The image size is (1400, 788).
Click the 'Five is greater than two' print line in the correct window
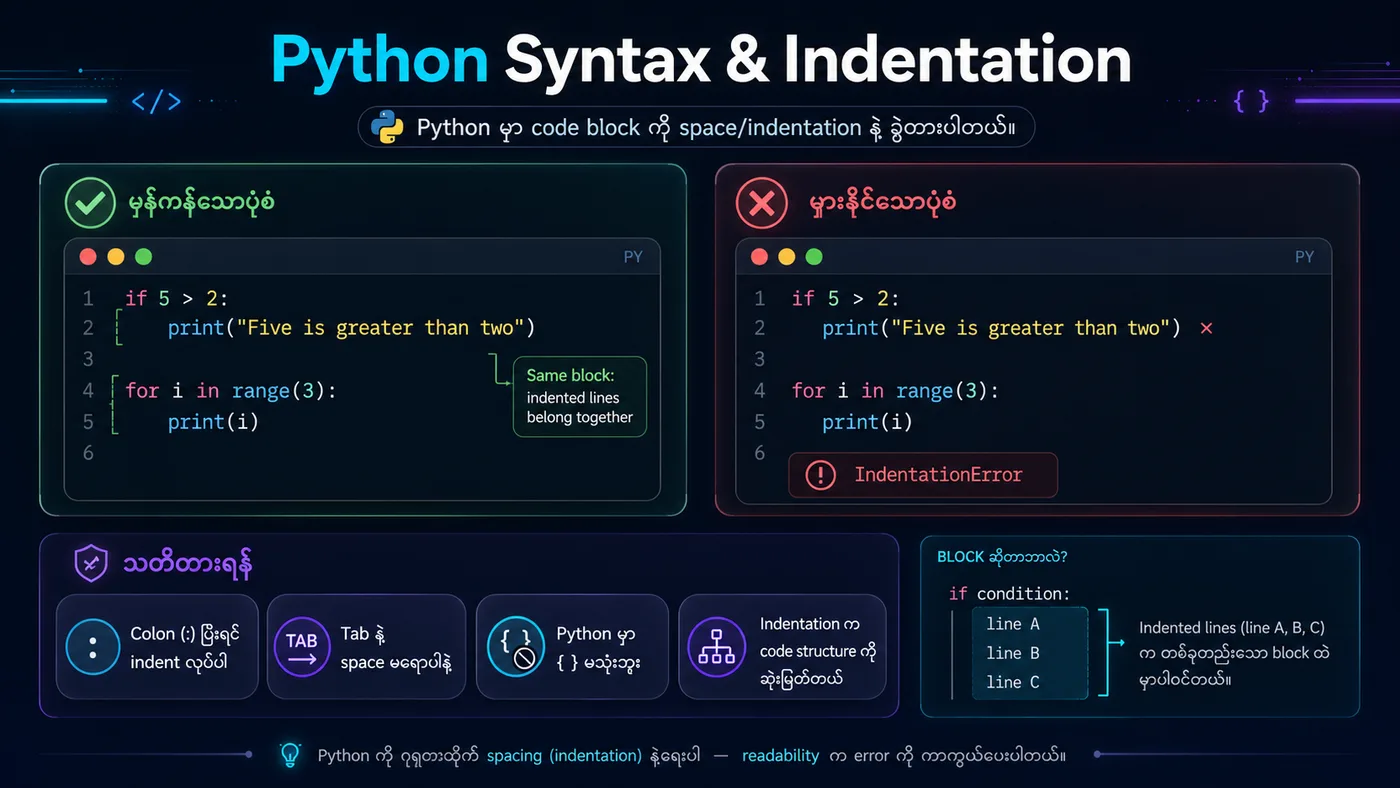tap(352, 328)
